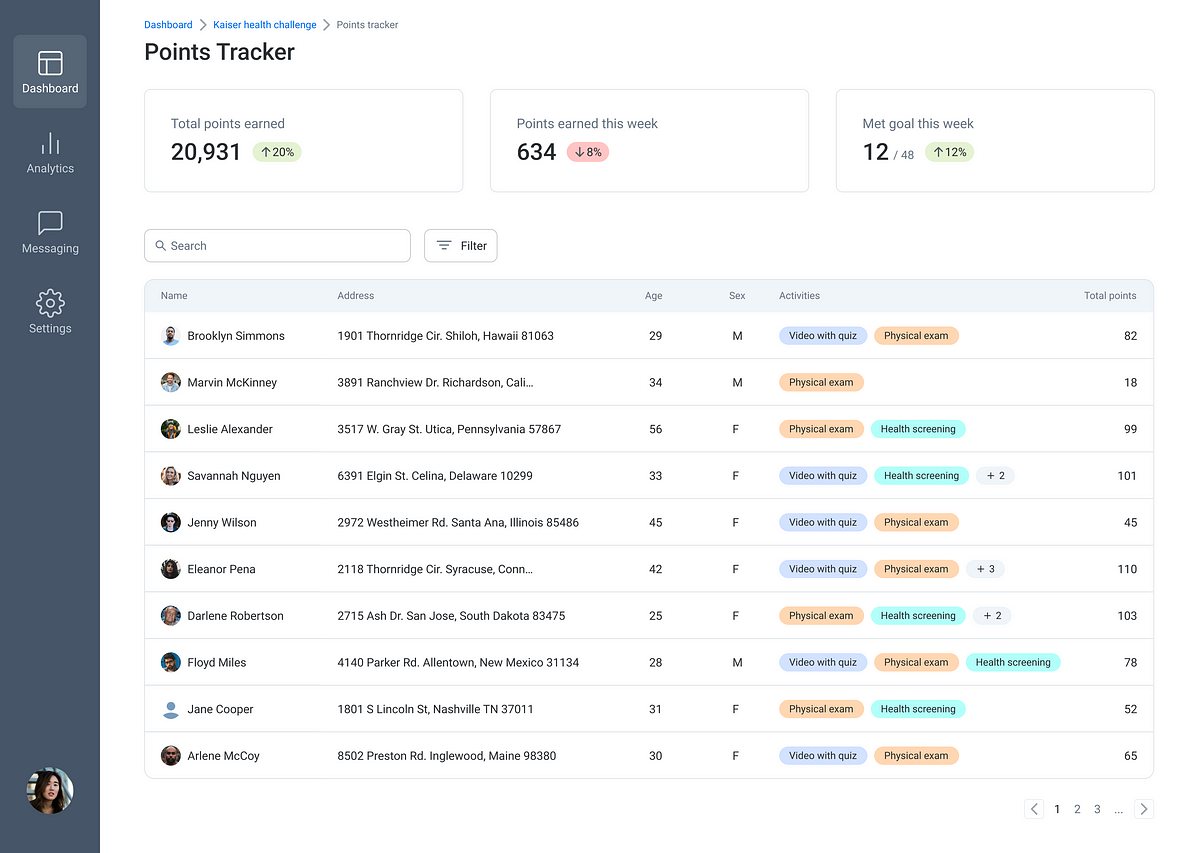Open the Settings gear icon
This screenshot has height=853, width=1200.
point(50,303)
